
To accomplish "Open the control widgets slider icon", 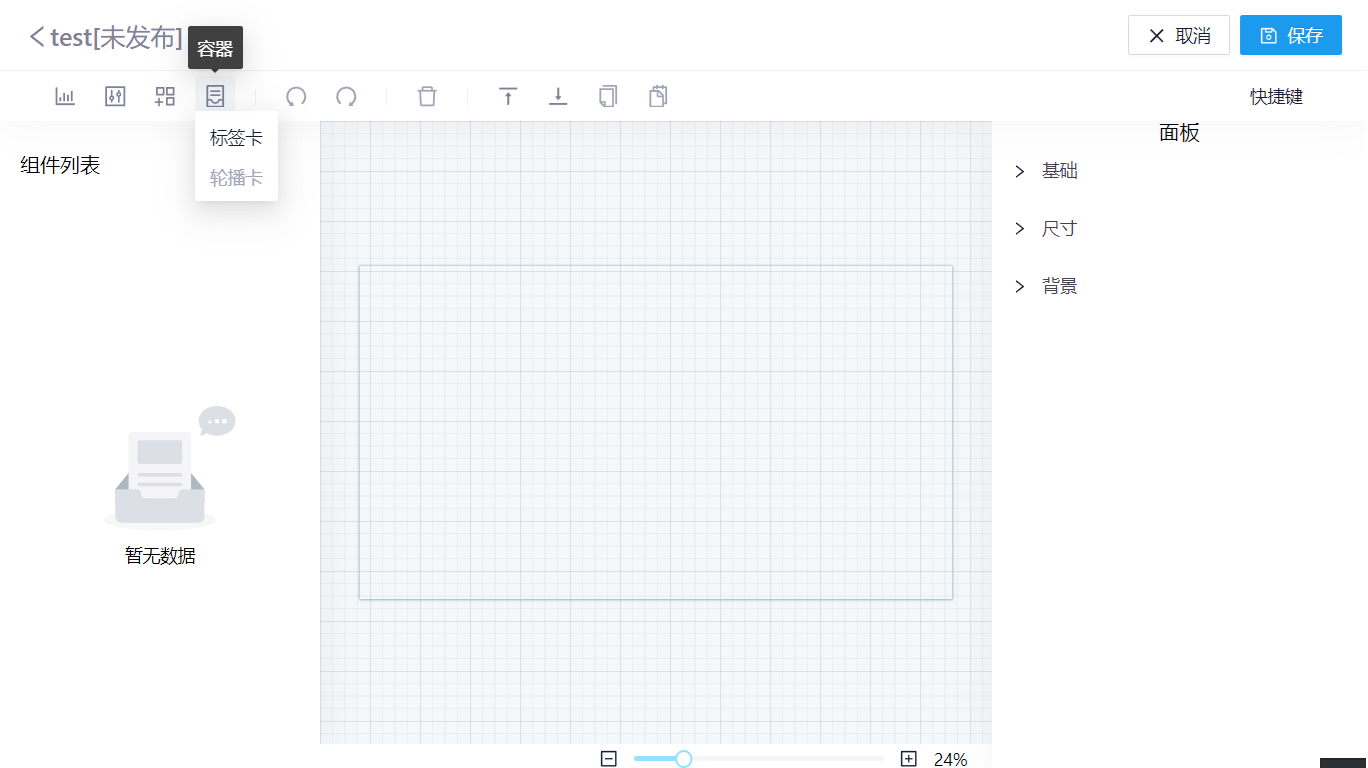I will (x=115, y=96).
